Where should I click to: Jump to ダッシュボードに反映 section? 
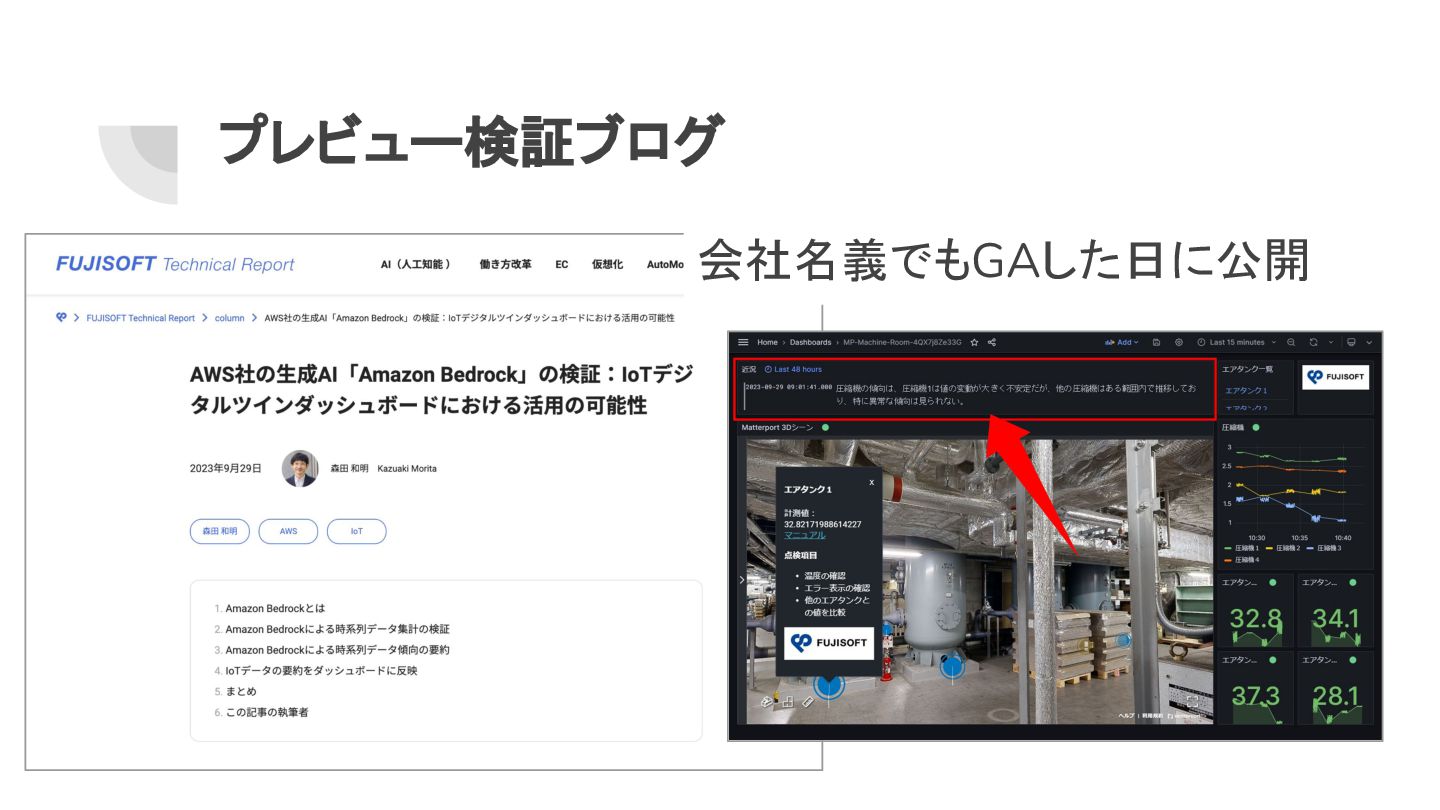coord(321,671)
